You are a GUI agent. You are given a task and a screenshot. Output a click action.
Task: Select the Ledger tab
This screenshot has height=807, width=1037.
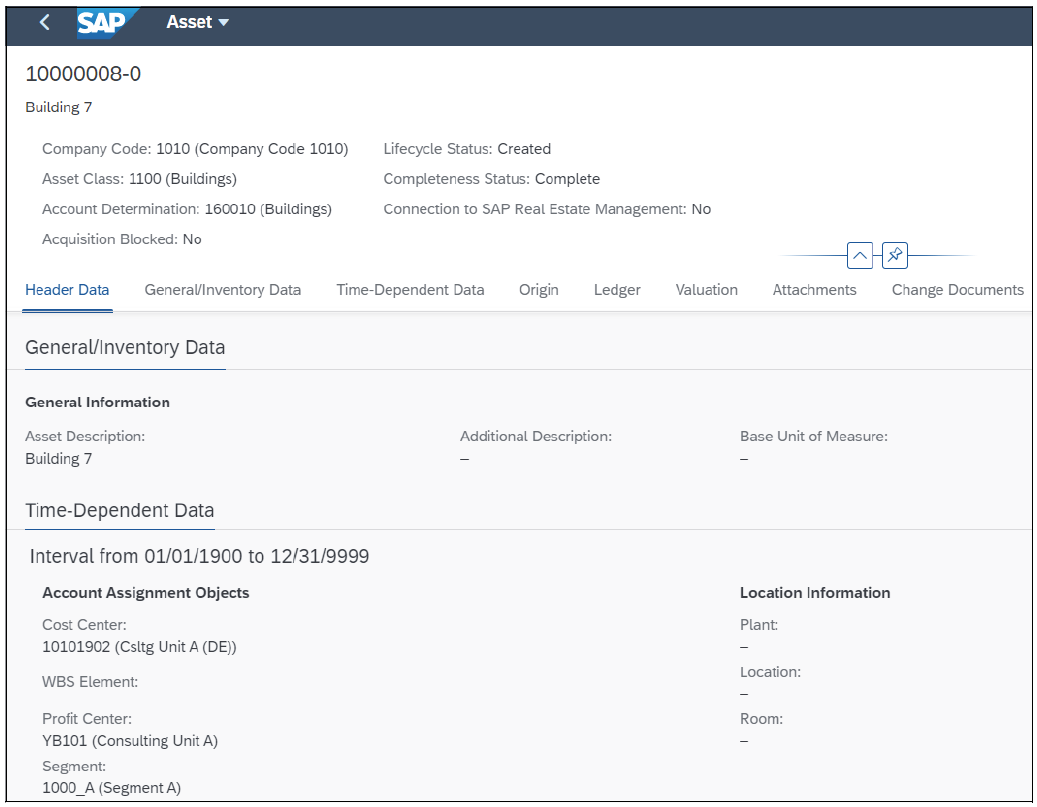tap(616, 290)
